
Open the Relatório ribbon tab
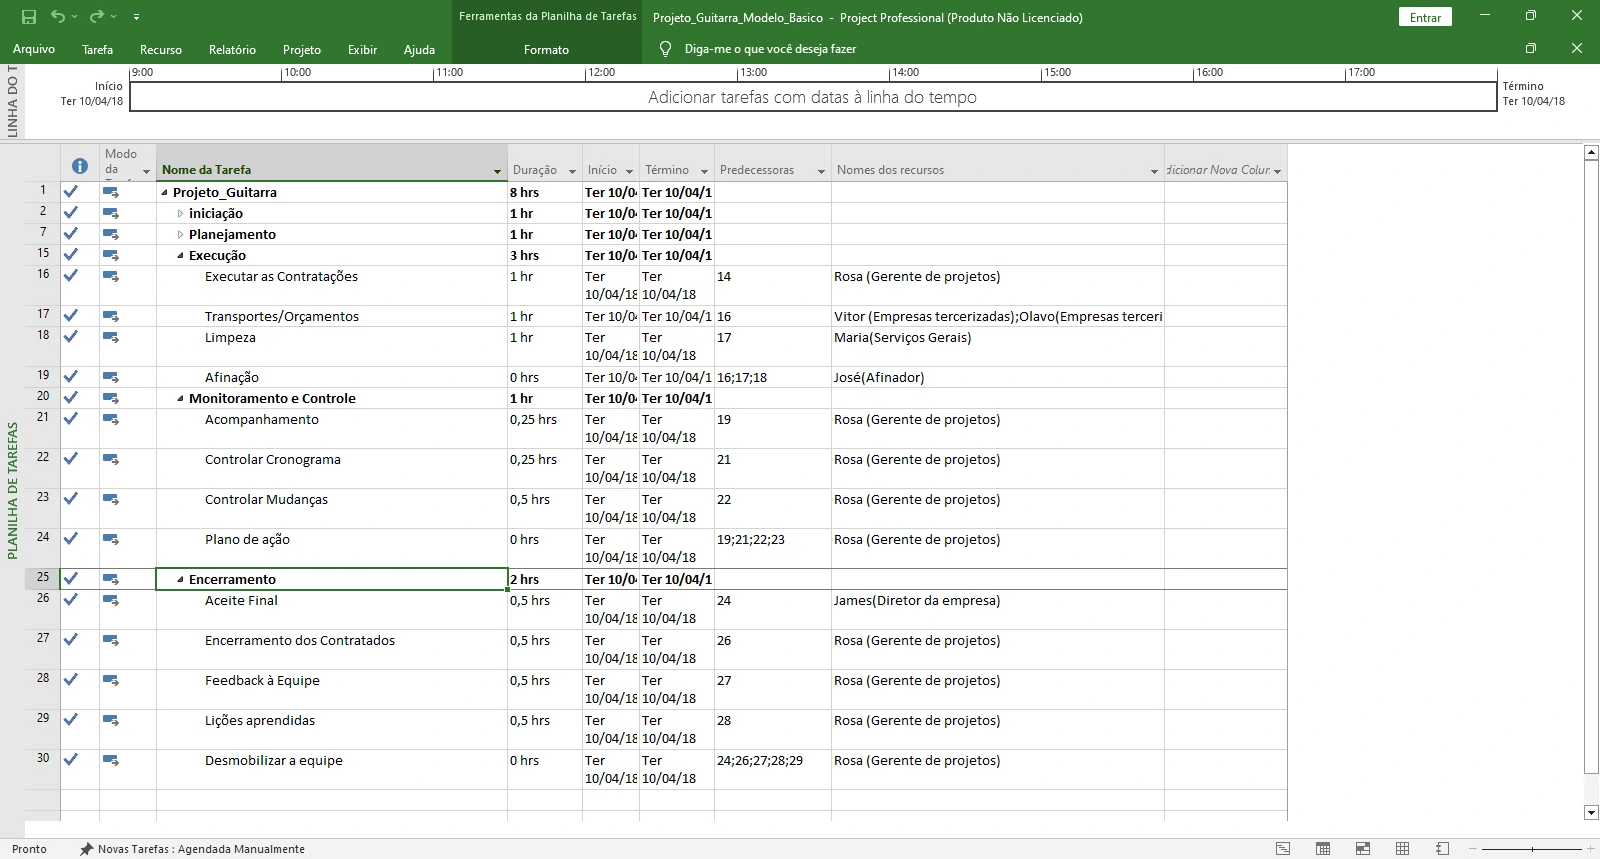click(232, 49)
